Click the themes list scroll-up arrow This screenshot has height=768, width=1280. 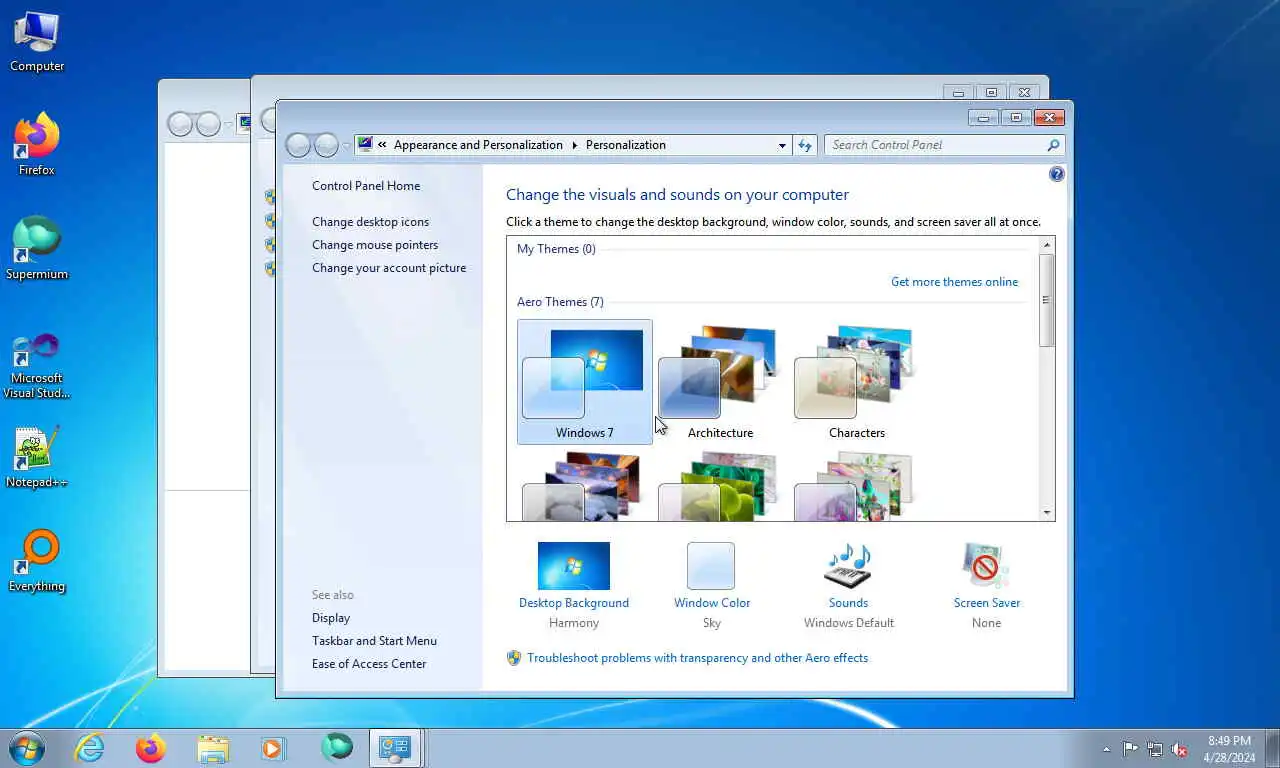1047,245
